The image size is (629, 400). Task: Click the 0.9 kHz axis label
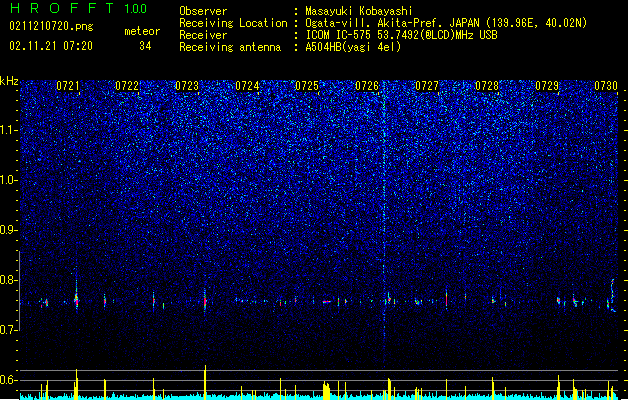[9, 230]
